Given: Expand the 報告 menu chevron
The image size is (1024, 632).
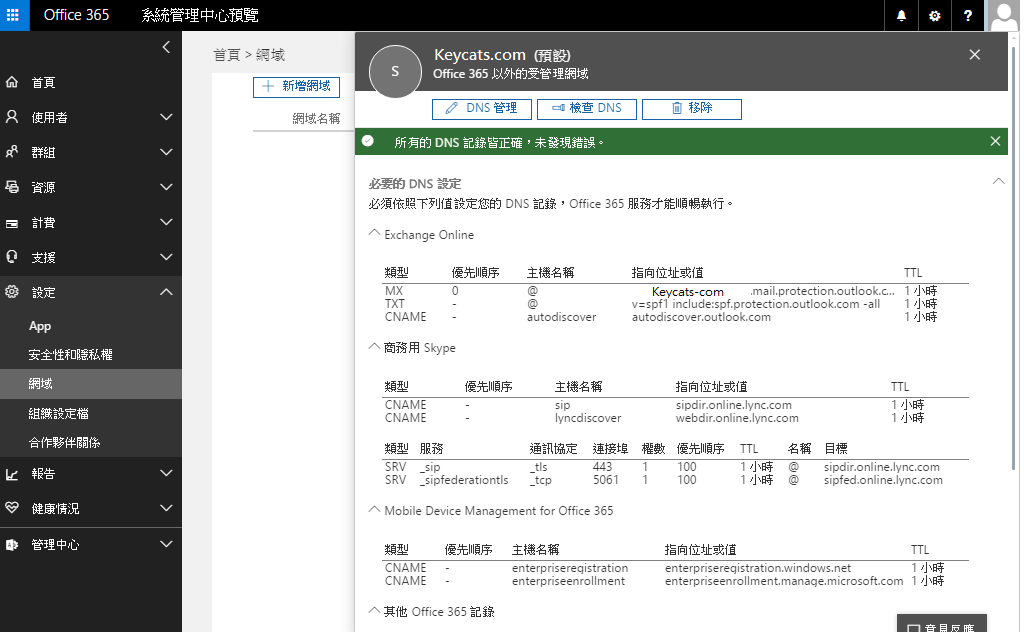Looking at the screenshot, I should [x=167, y=473].
